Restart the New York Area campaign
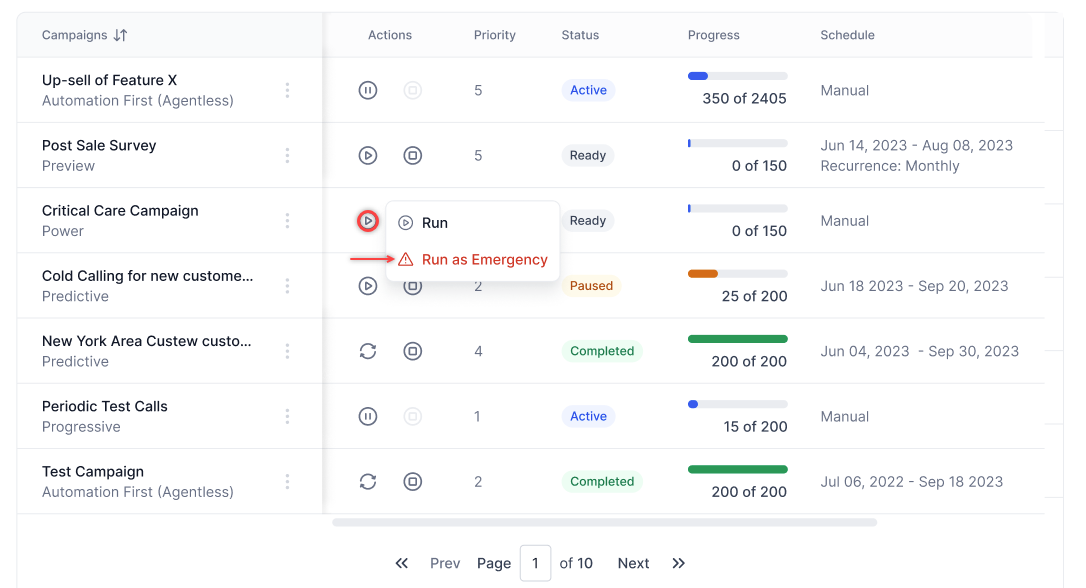Viewport: 1086px width, 588px height. pos(368,351)
